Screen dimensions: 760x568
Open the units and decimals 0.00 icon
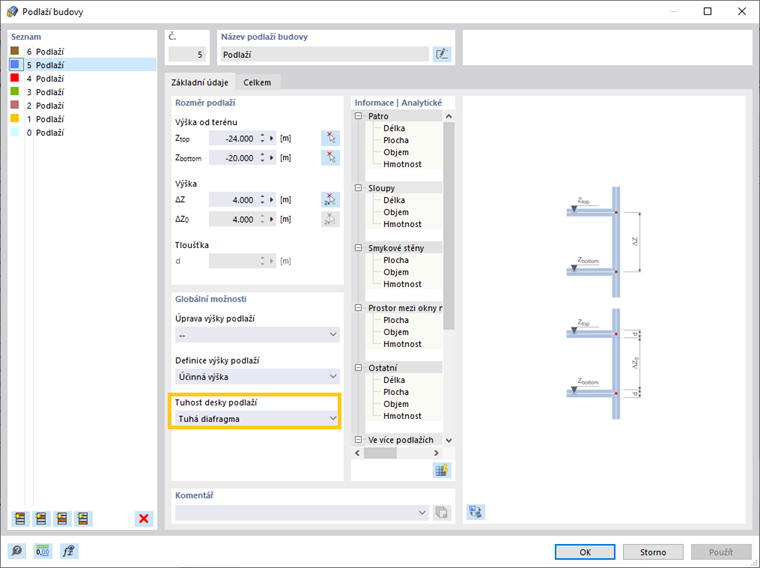pyautogui.click(x=43, y=551)
